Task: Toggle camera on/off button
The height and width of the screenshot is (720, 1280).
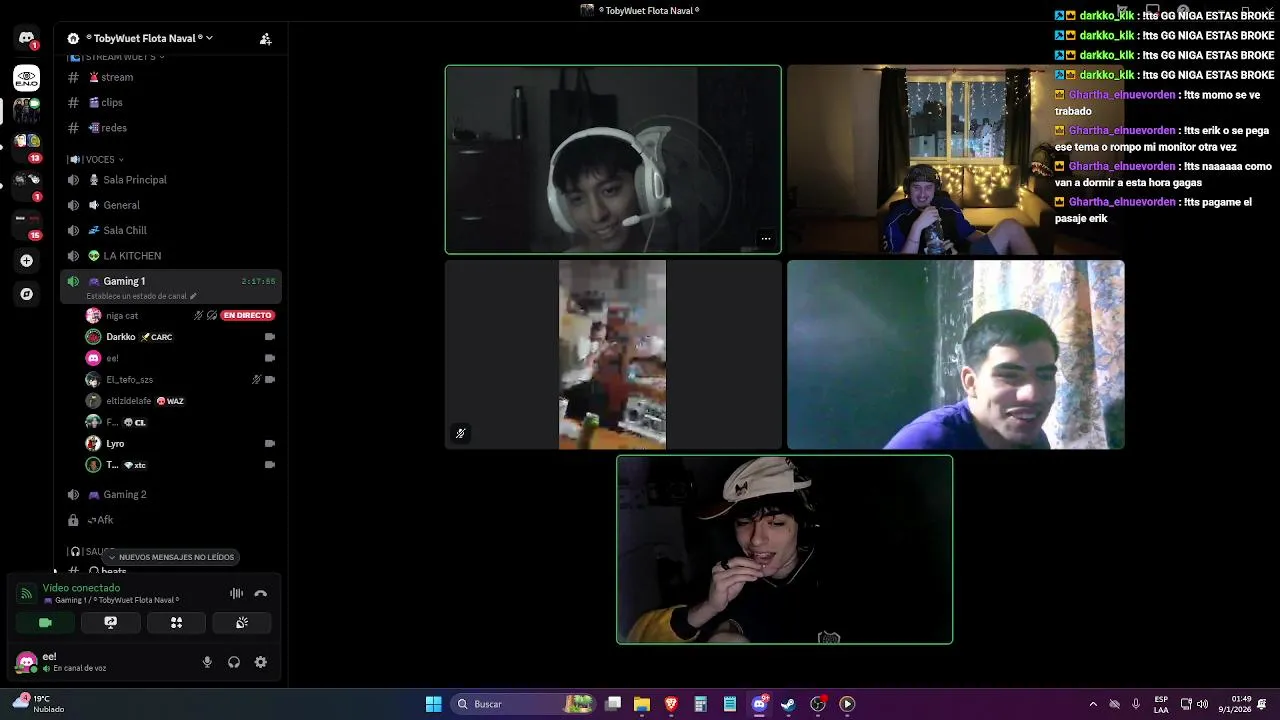Action: [x=44, y=623]
